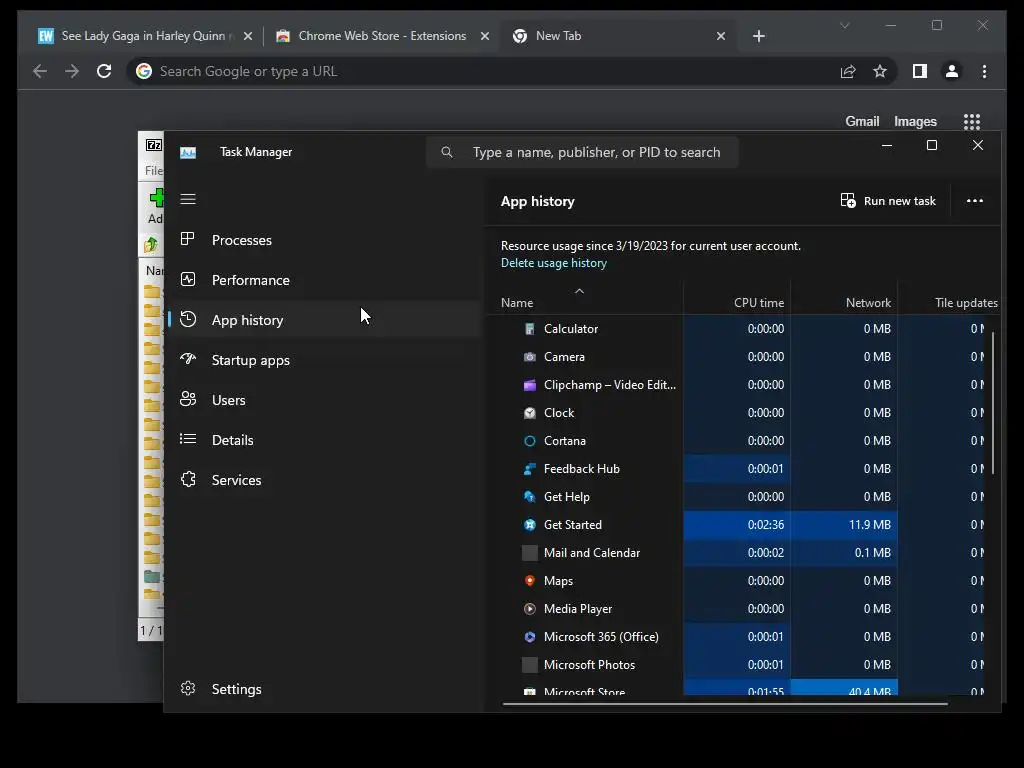Click the Maps pin icon in list
The width and height of the screenshot is (1024, 768).
[x=530, y=581]
